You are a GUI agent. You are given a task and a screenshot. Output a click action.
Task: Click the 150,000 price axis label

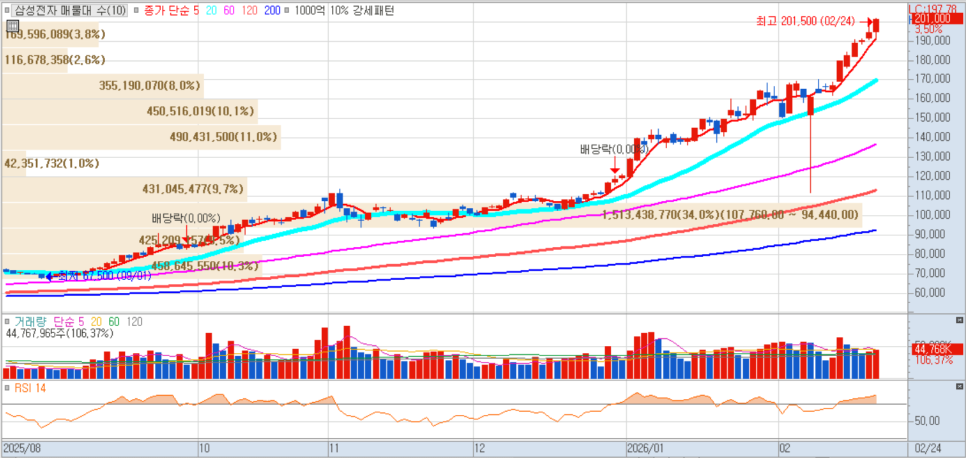[931, 118]
